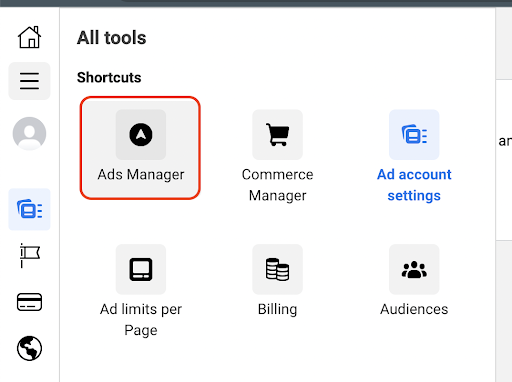Click the blue Ad account settings tile icon
Screen dimensions: 512x382
414,135
